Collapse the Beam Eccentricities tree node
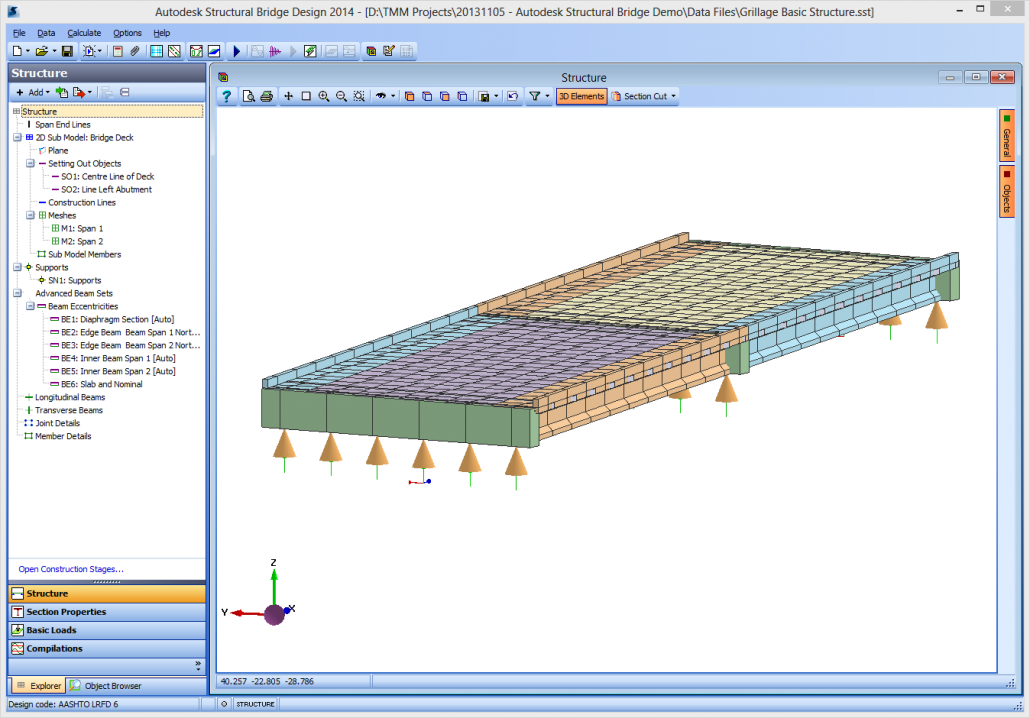1030x718 pixels. coord(30,306)
